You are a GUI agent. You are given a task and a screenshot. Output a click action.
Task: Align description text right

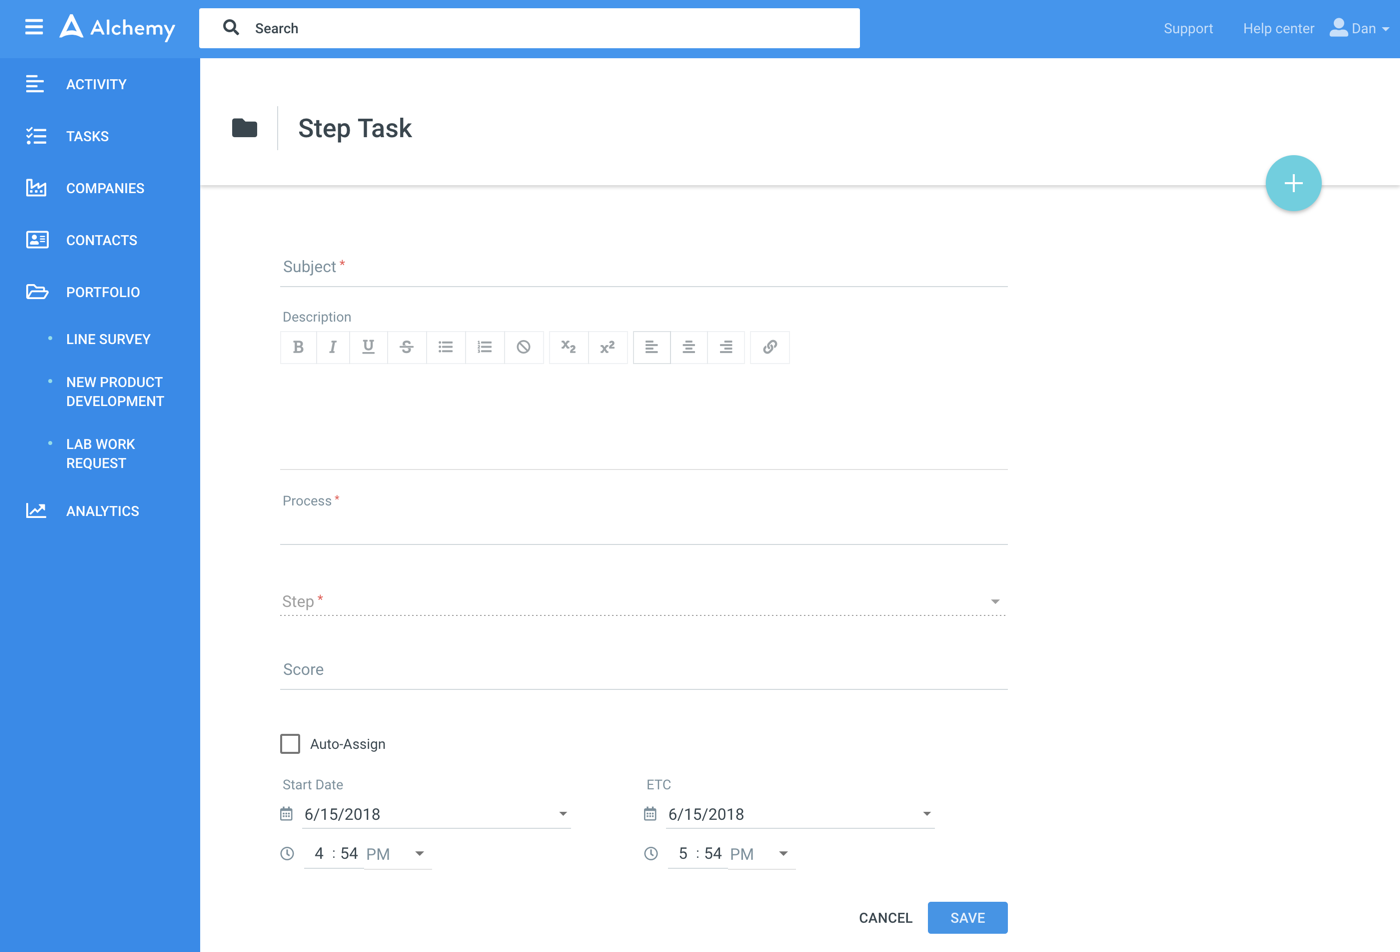pyautogui.click(x=726, y=347)
